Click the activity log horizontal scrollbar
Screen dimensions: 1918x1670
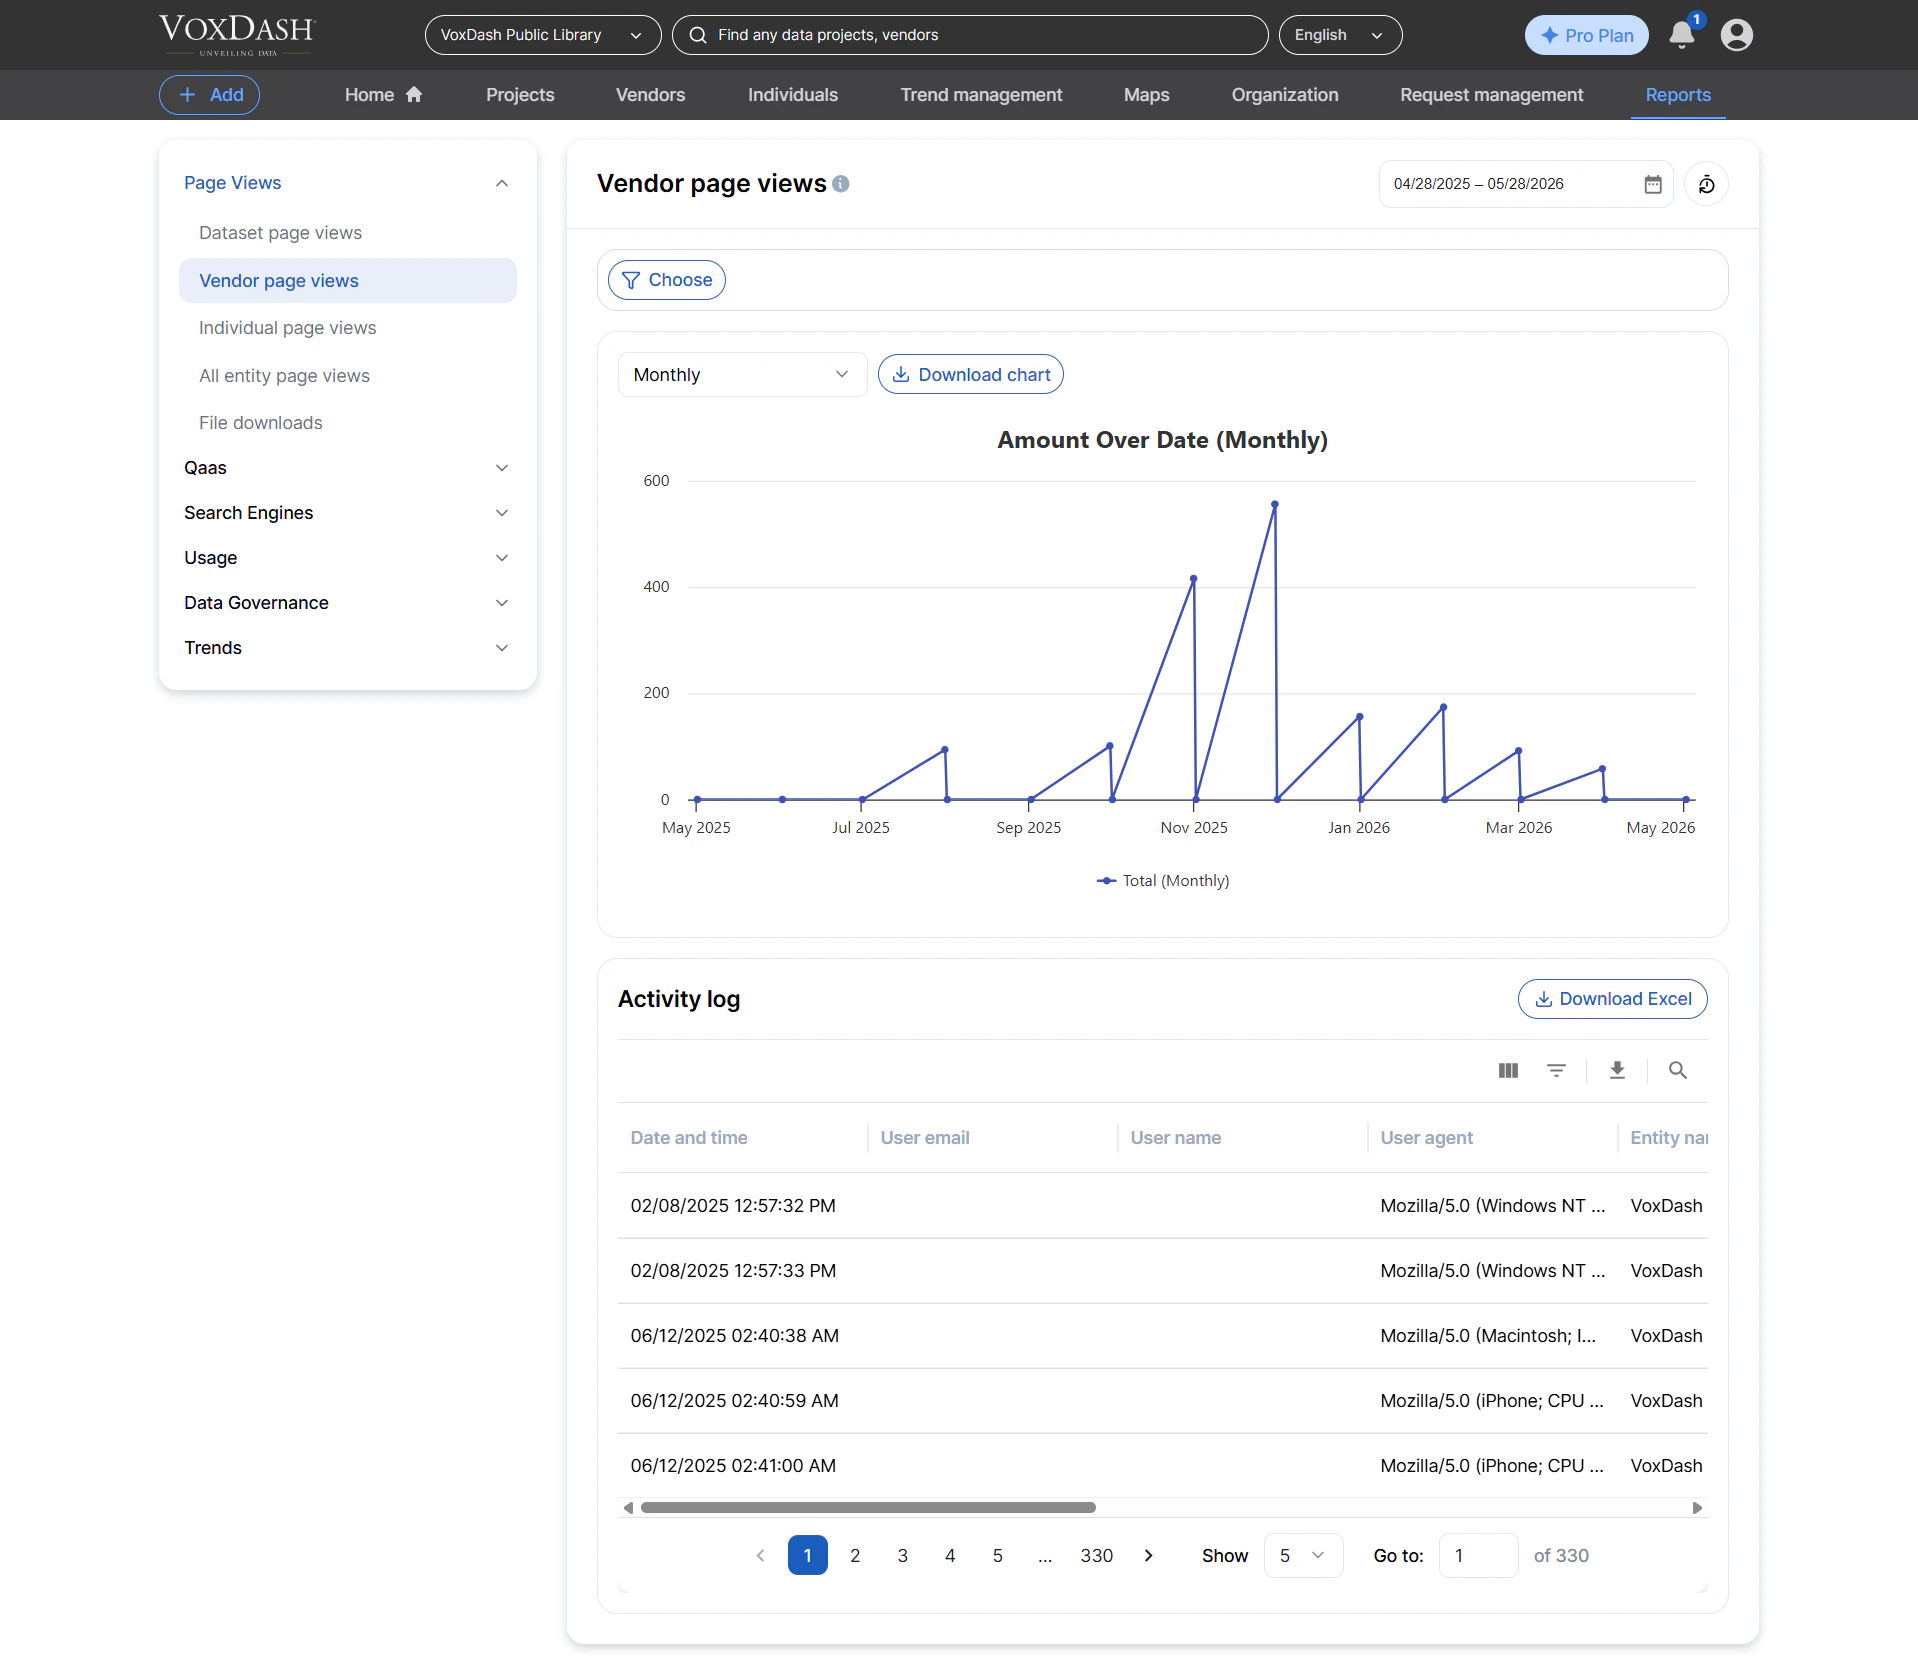pyautogui.click(x=868, y=1508)
